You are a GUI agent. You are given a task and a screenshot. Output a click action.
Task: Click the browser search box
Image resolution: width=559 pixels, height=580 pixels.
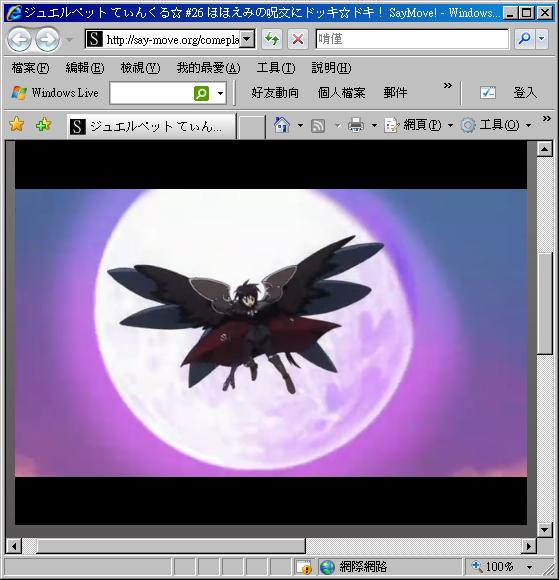[x=412, y=39]
